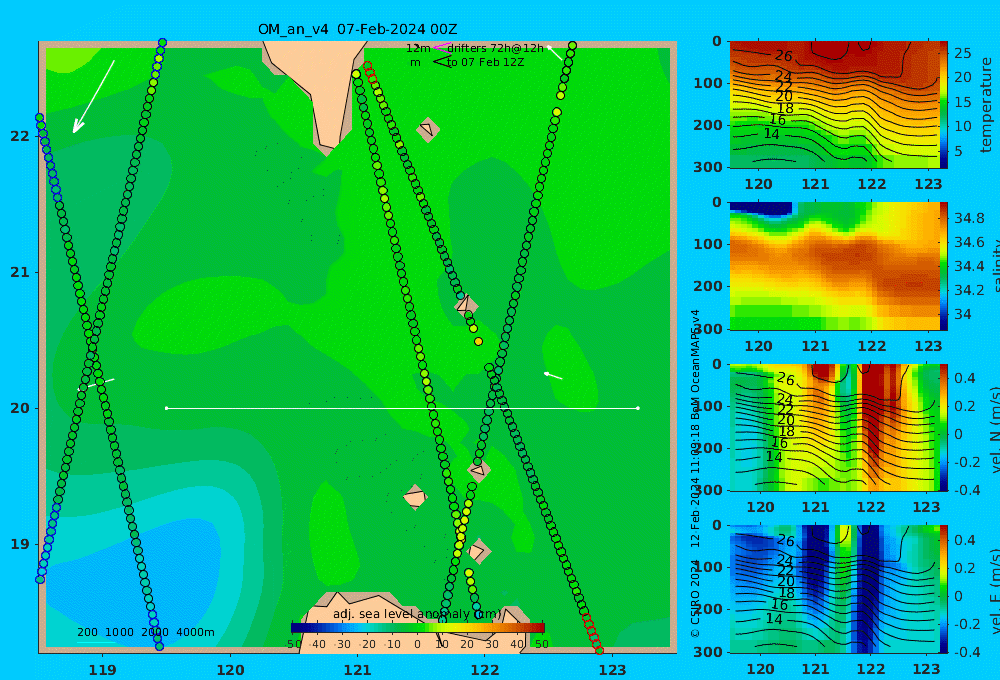The height and width of the screenshot is (680, 1000).
Task: Click the '200 1000 2000 4000m' depth legend
Action: (146, 632)
